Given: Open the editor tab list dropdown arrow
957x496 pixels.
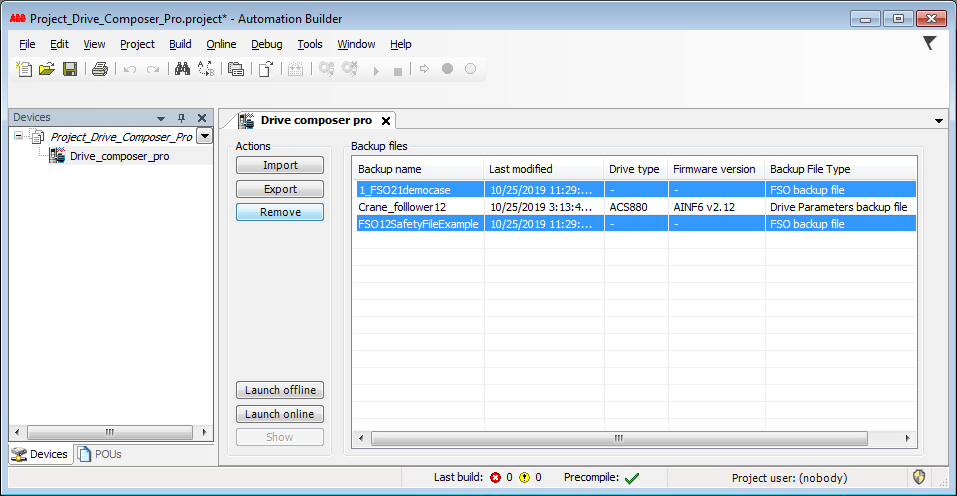Looking at the screenshot, I should 939,121.
